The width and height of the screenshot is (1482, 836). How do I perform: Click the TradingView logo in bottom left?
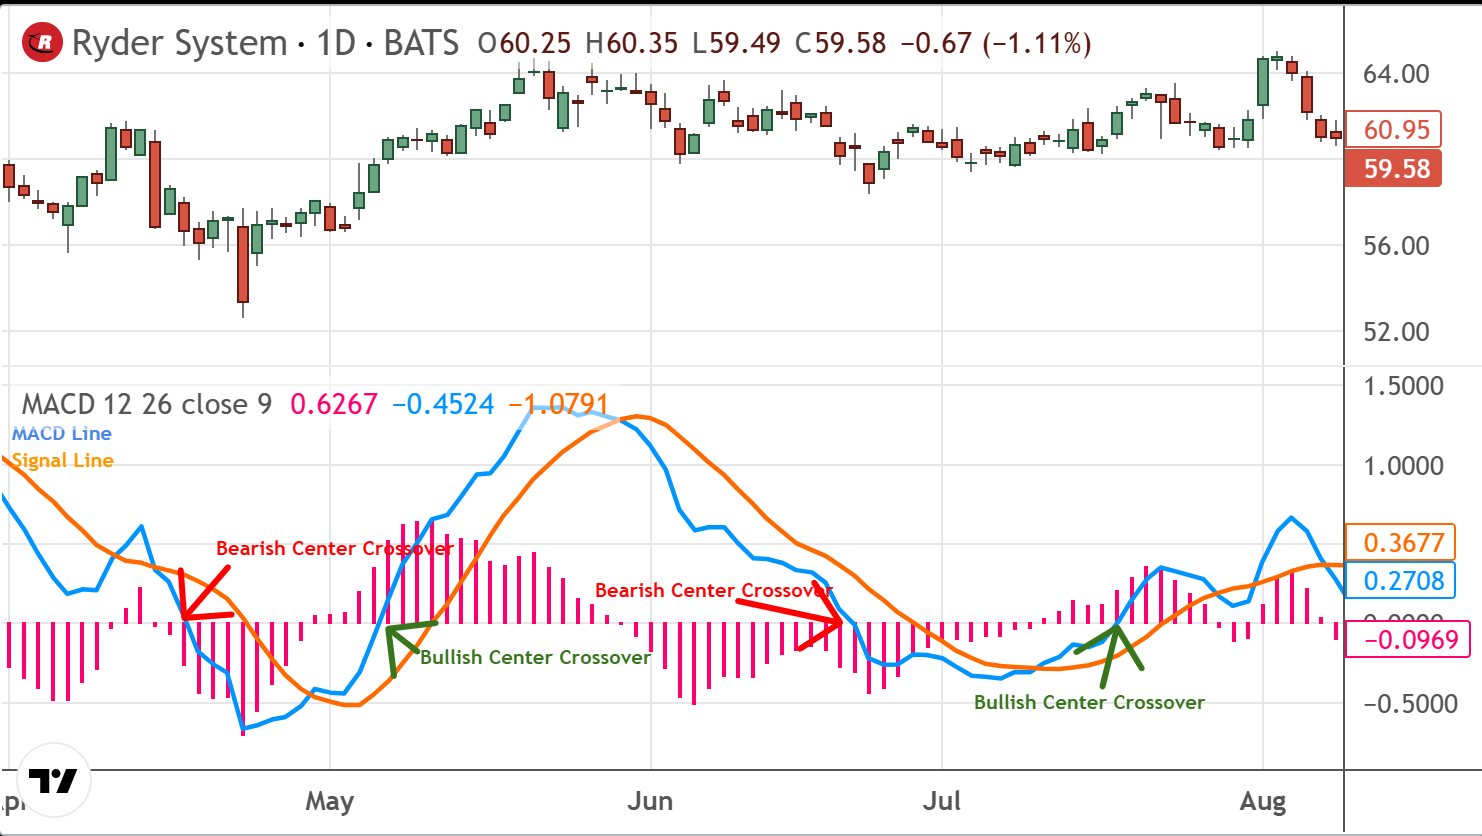53,781
